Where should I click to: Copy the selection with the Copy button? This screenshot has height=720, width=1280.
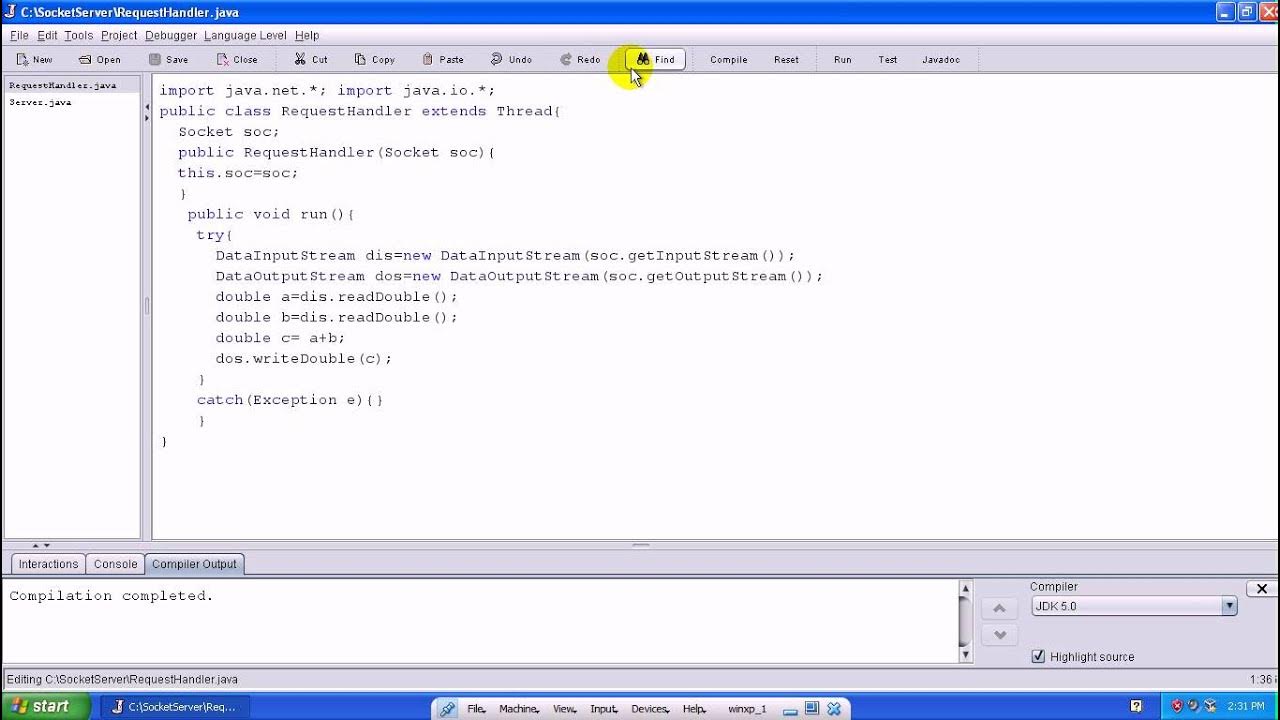[375, 60]
